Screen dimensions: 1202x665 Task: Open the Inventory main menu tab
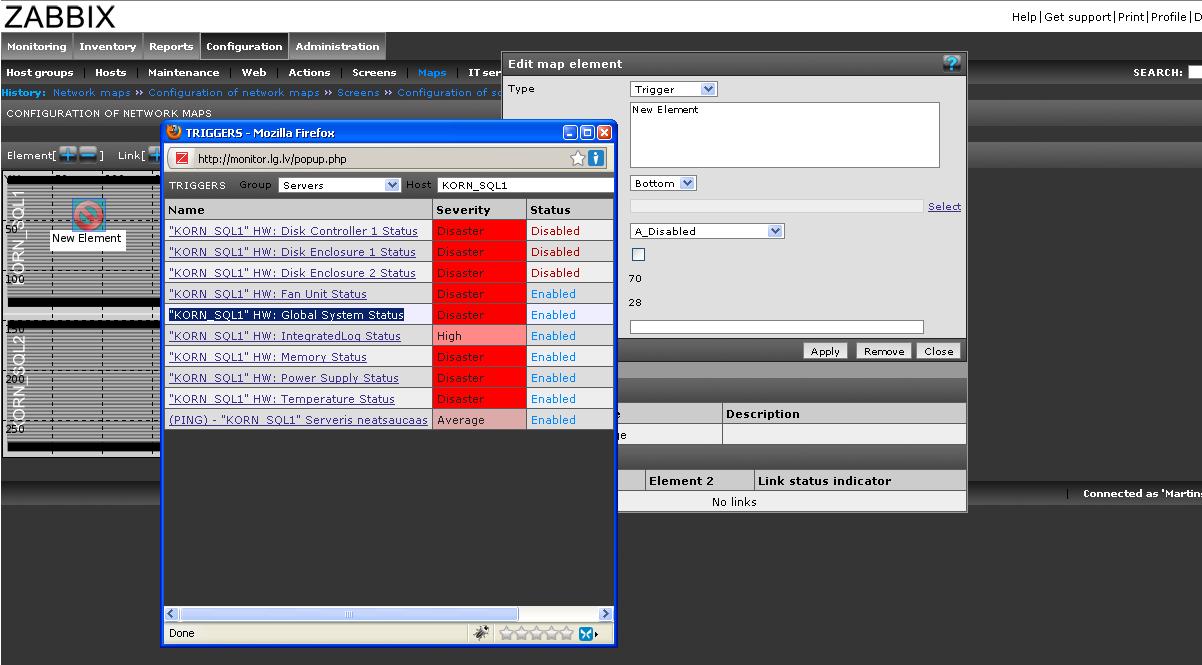point(108,46)
